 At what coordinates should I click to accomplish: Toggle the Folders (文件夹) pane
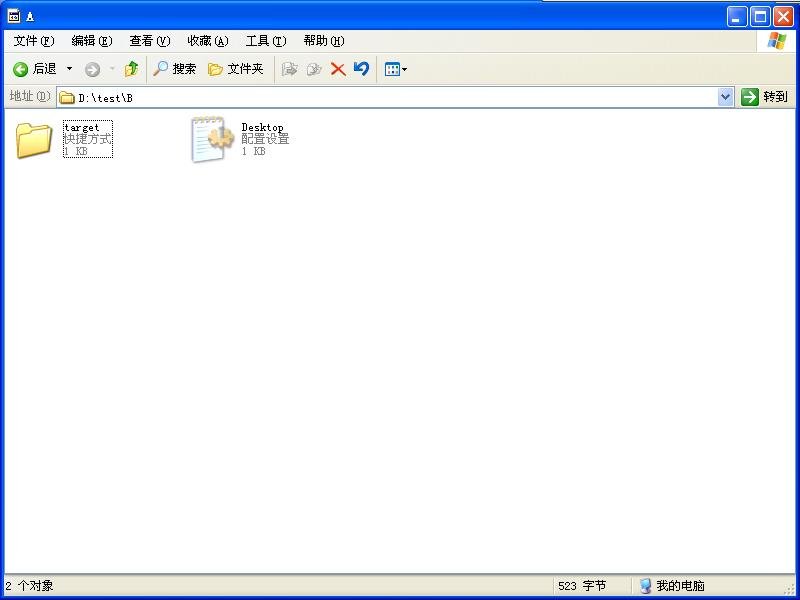pos(235,69)
